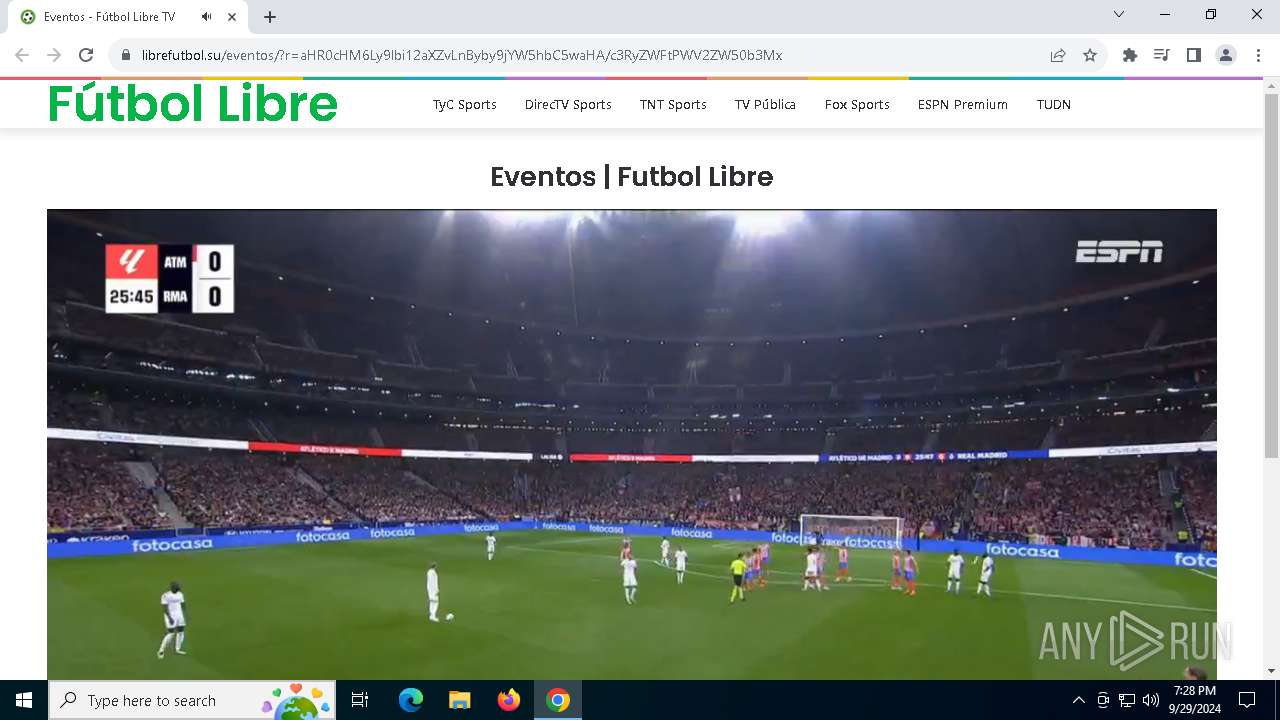Viewport: 1280px width, 720px height.
Task: Open TyC Sports channel
Action: pos(465,105)
